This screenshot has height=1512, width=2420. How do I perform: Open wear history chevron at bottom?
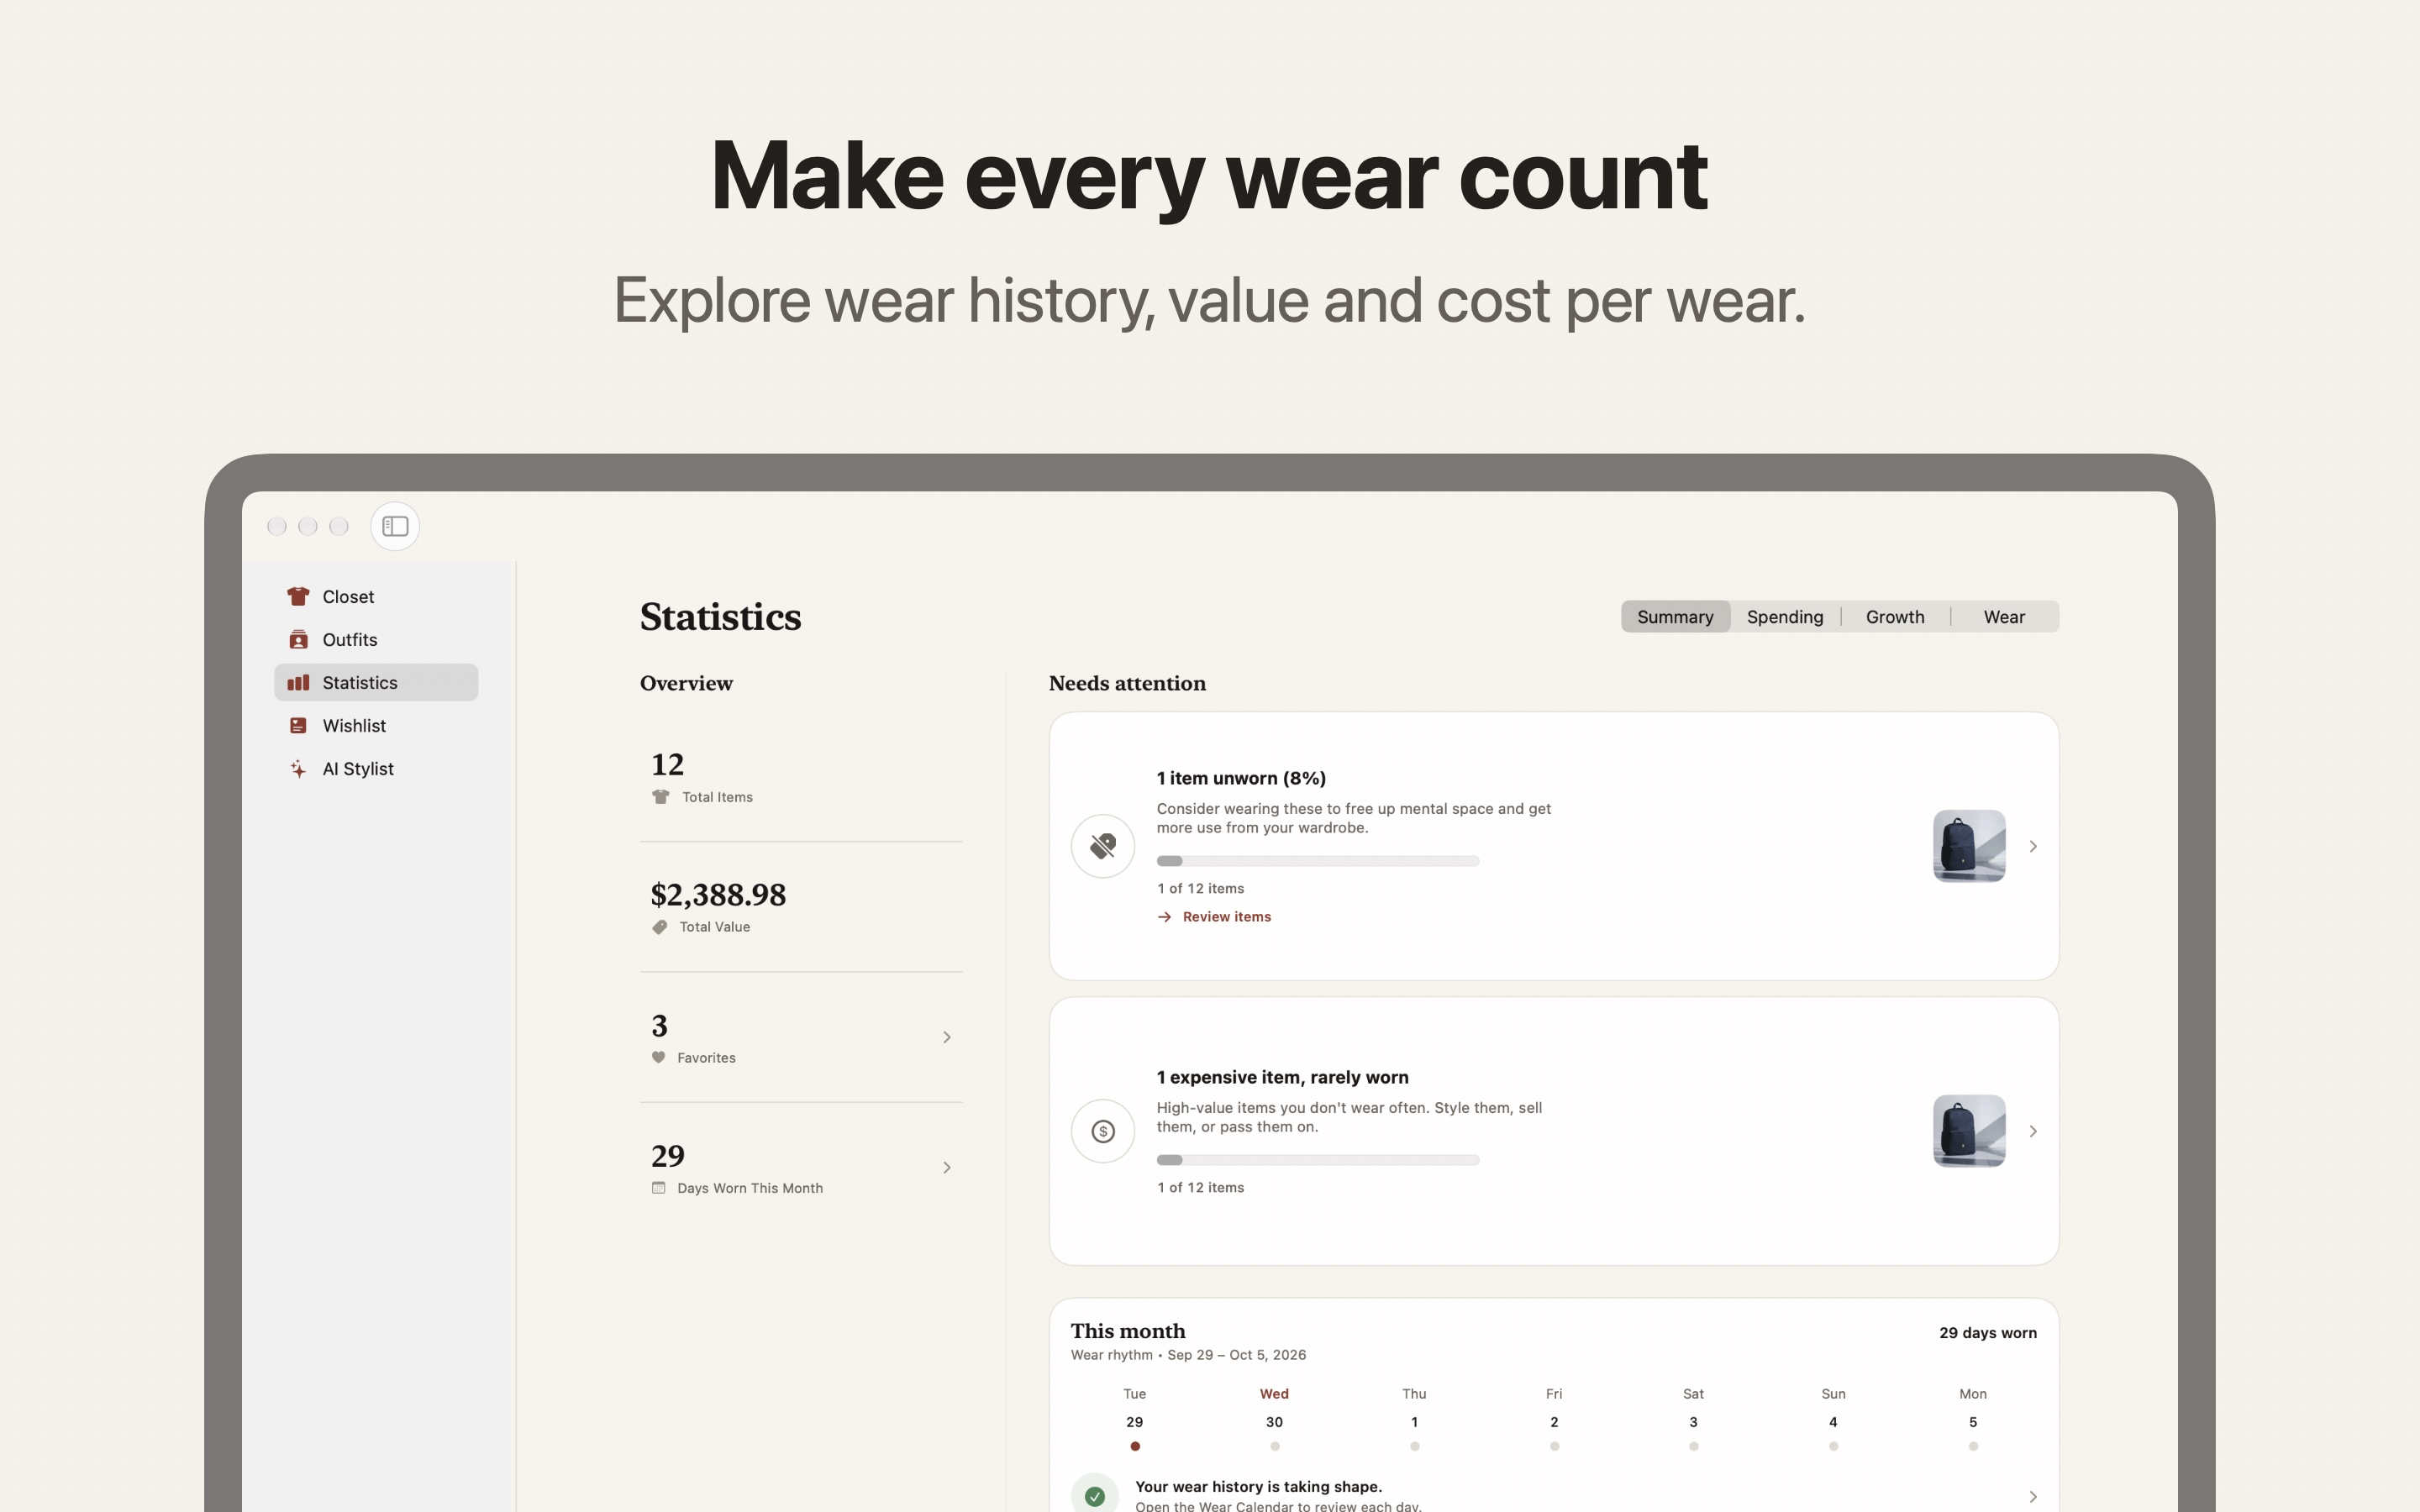tap(2033, 1497)
